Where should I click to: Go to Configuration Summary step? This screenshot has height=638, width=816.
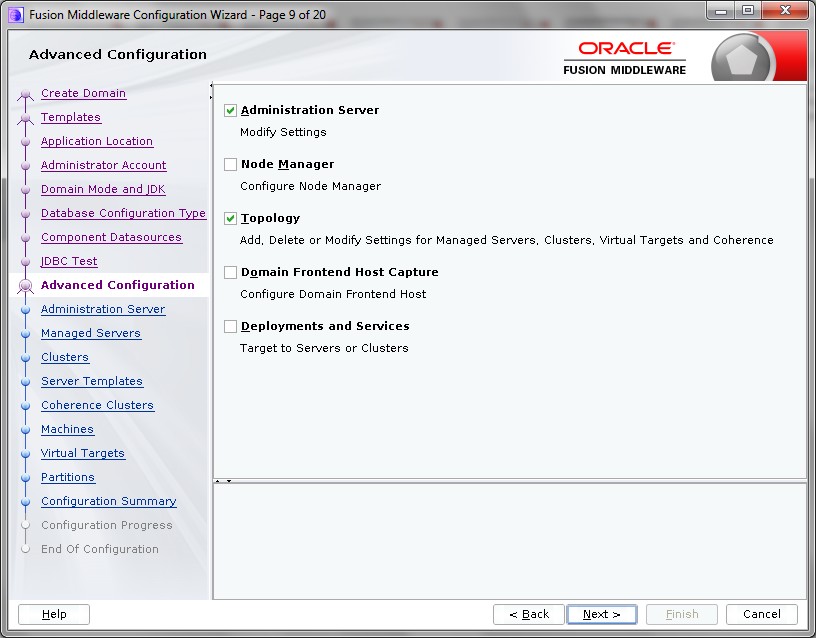[109, 501]
